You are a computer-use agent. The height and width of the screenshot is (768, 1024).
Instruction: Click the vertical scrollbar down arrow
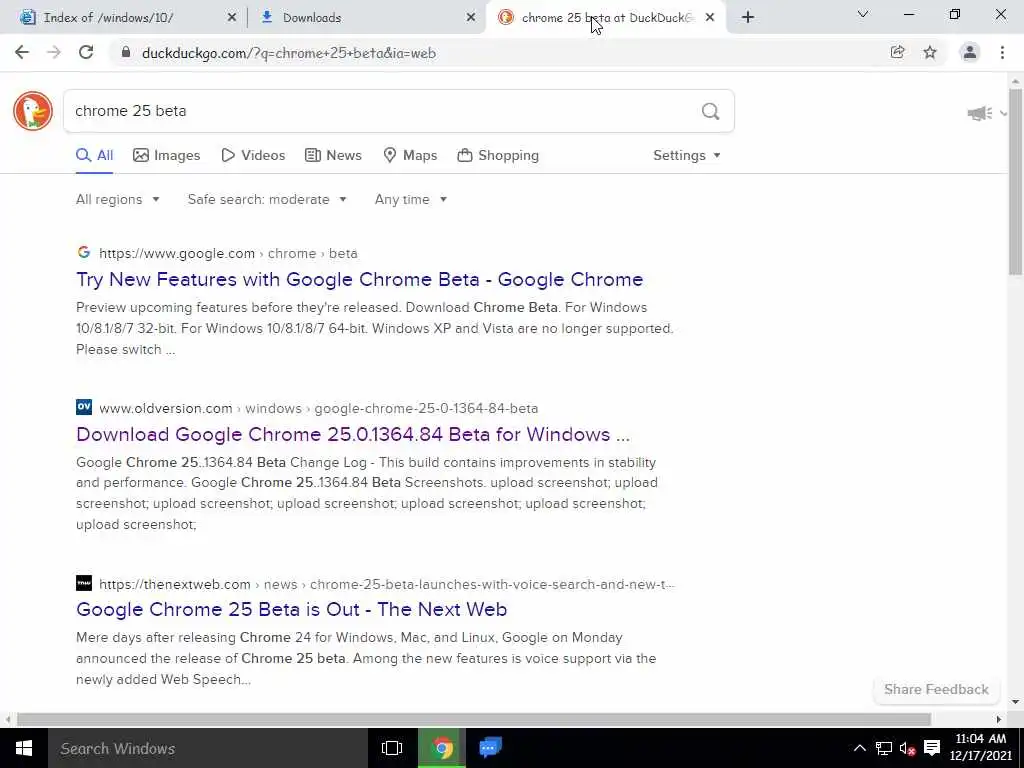(1015, 702)
